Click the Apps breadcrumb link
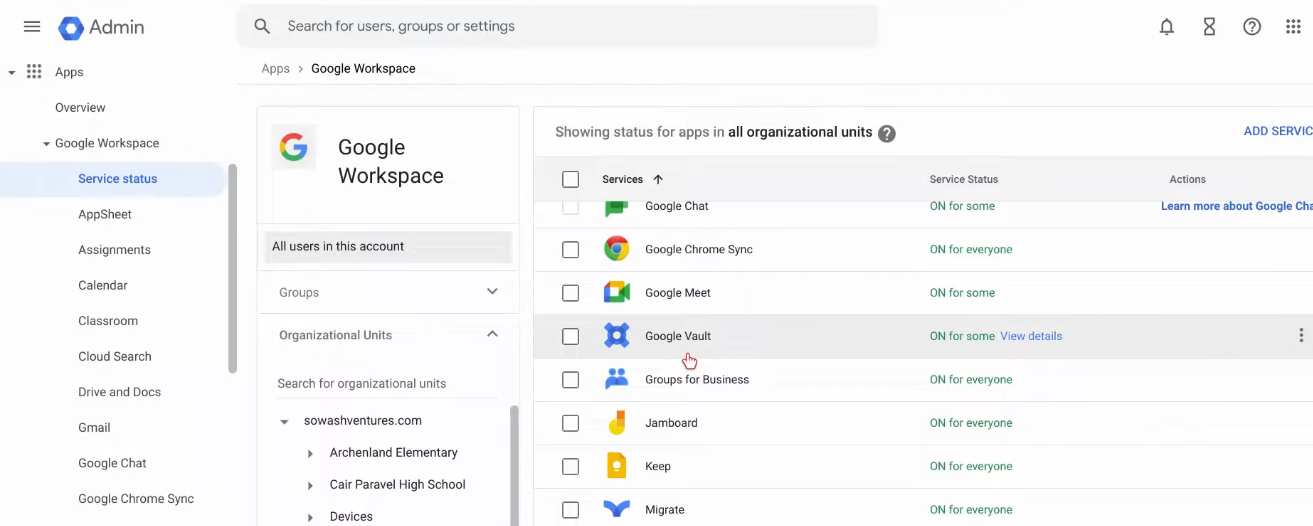The image size is (1313, 526). tap(275, 69)
